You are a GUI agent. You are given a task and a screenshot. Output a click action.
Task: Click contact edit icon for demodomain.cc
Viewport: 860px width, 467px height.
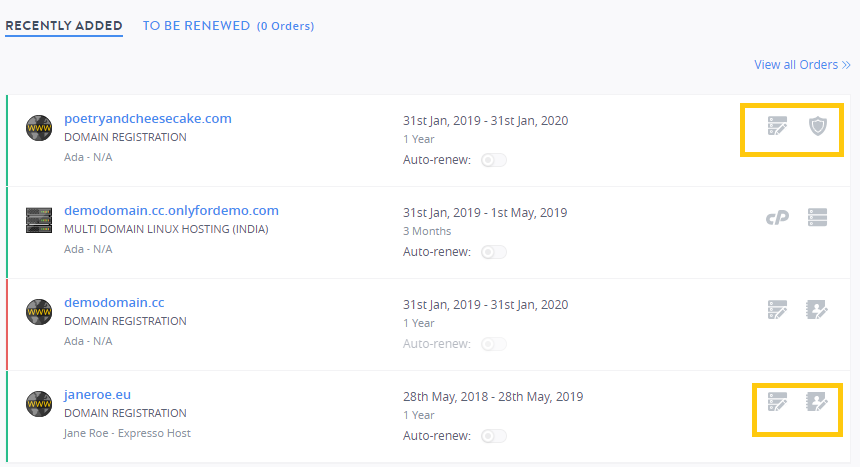click(x=817, y=310)
